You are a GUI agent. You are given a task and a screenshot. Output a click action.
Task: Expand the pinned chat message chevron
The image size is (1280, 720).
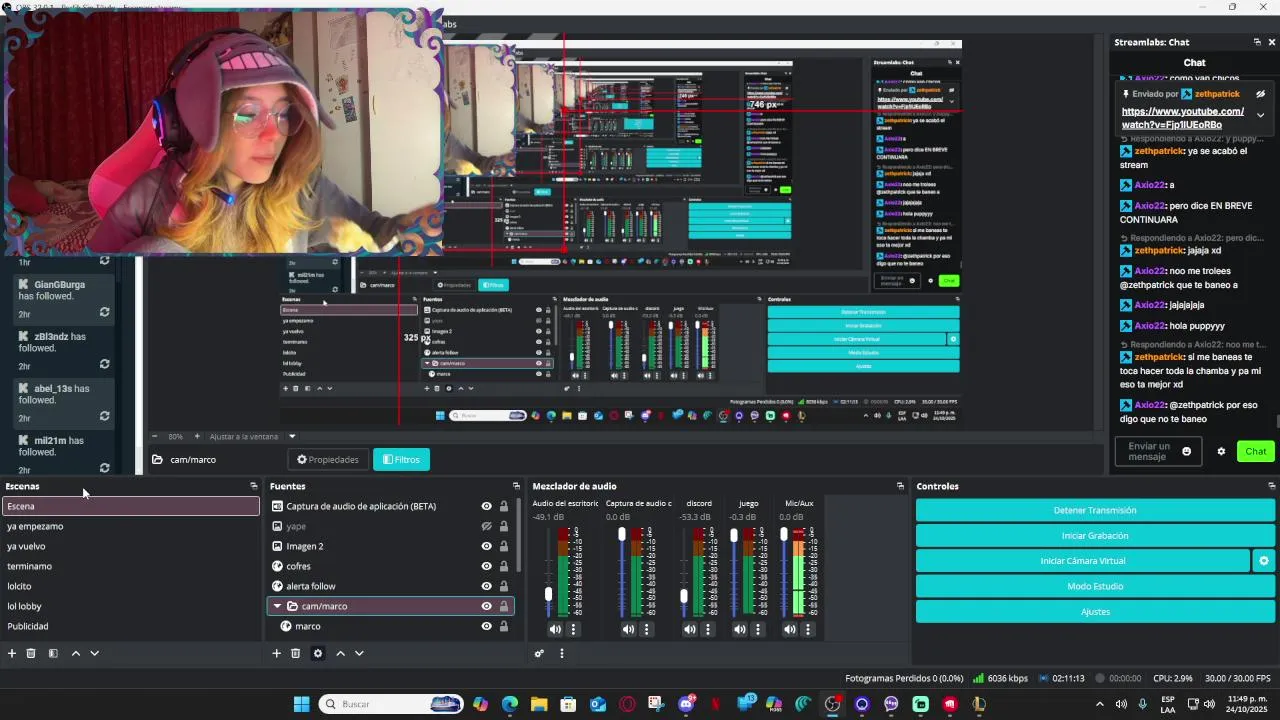tap(1261, 115)
